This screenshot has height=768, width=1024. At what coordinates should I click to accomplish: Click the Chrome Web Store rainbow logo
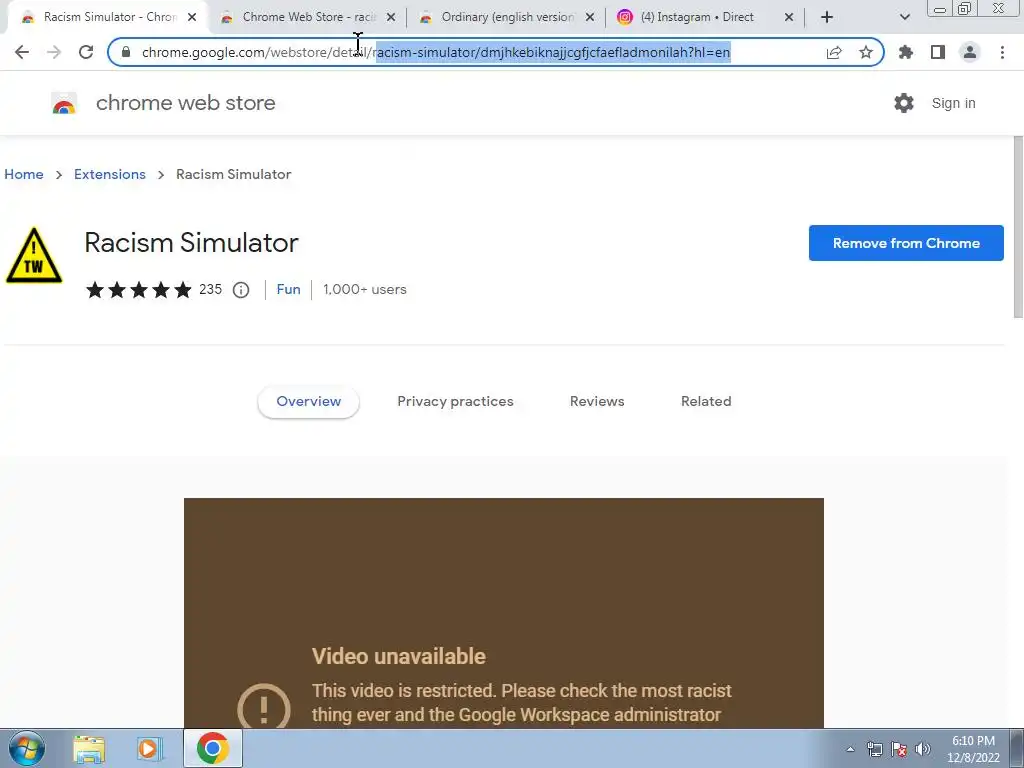pos(64,103)
